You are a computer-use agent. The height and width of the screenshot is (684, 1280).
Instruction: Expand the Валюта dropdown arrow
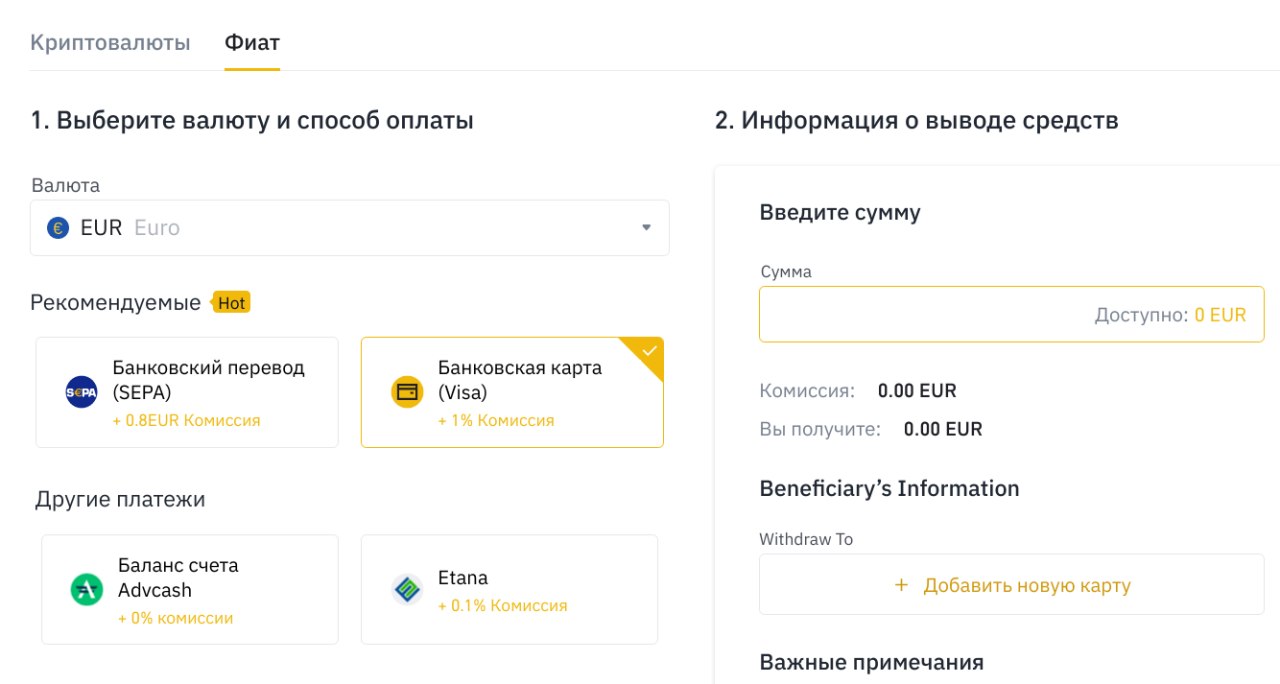(x=646, y=228)
